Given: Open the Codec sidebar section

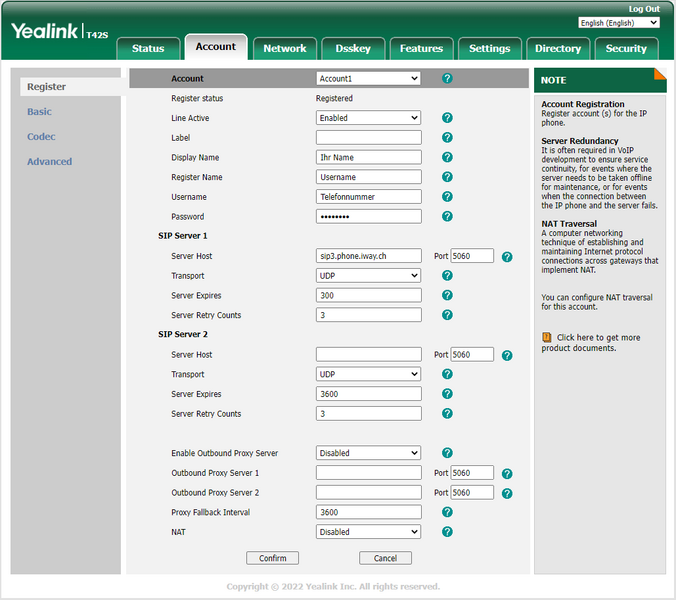Looking at the screenshot, I should coord(41,137).
